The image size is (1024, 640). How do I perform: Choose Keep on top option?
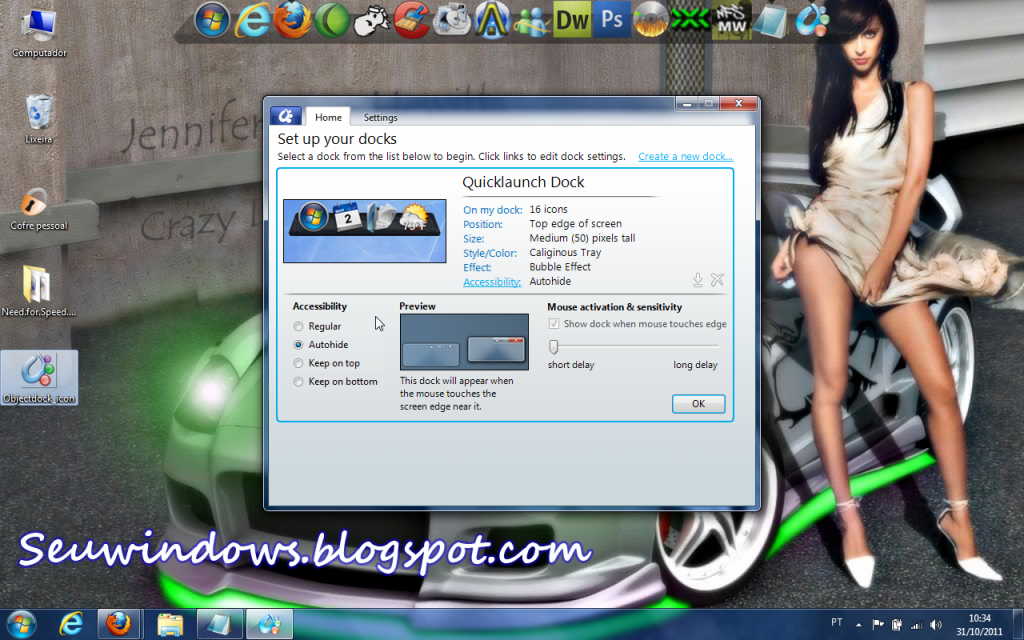[x=298, y=364]
